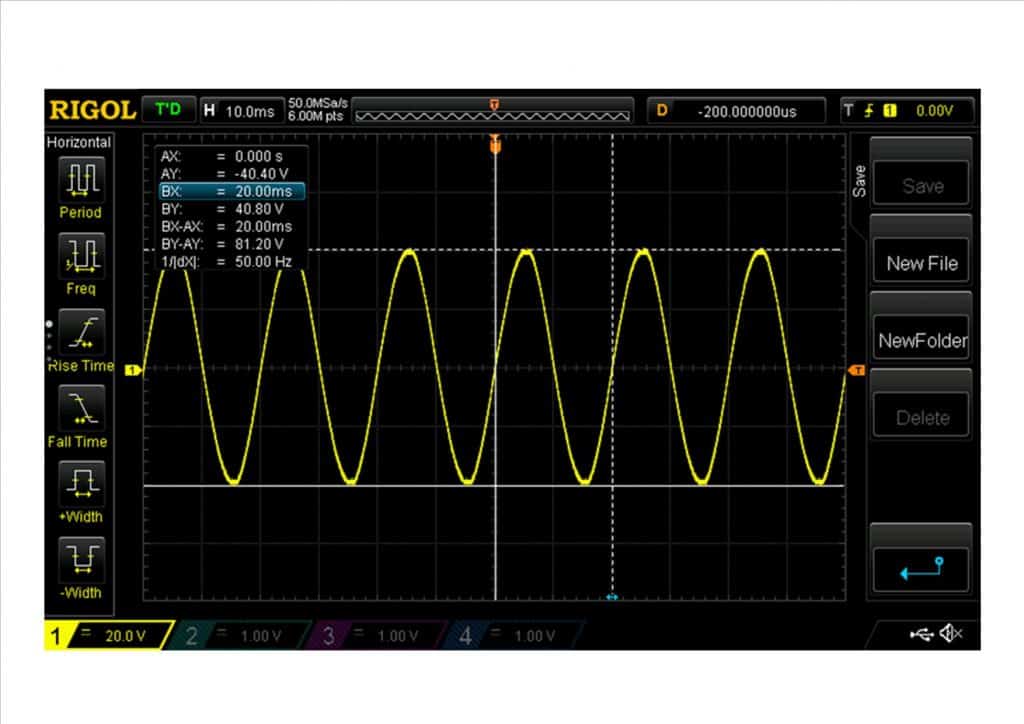The height and width of the screenshot is (724, 1024).
Task: Select the -Width measurement icon
Action: point(80,558)
